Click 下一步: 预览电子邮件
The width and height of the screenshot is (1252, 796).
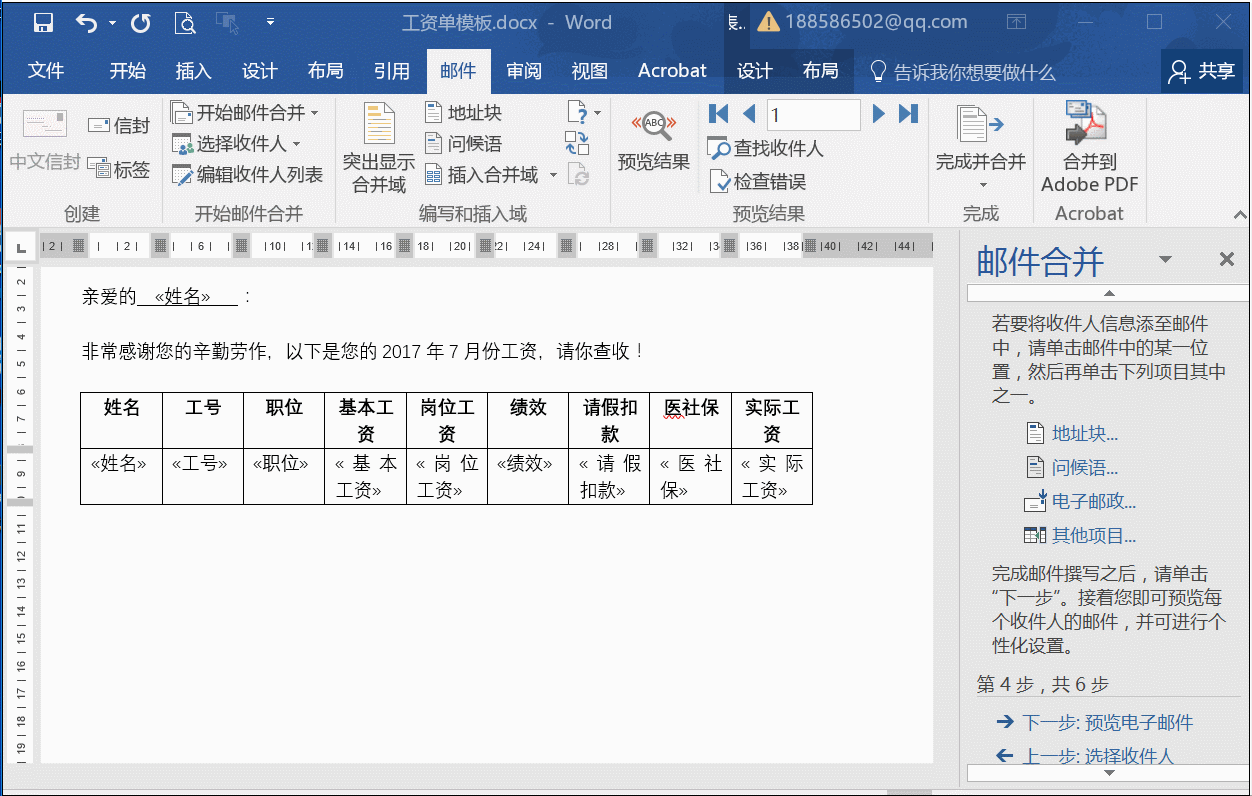[x=1095, y=722]
